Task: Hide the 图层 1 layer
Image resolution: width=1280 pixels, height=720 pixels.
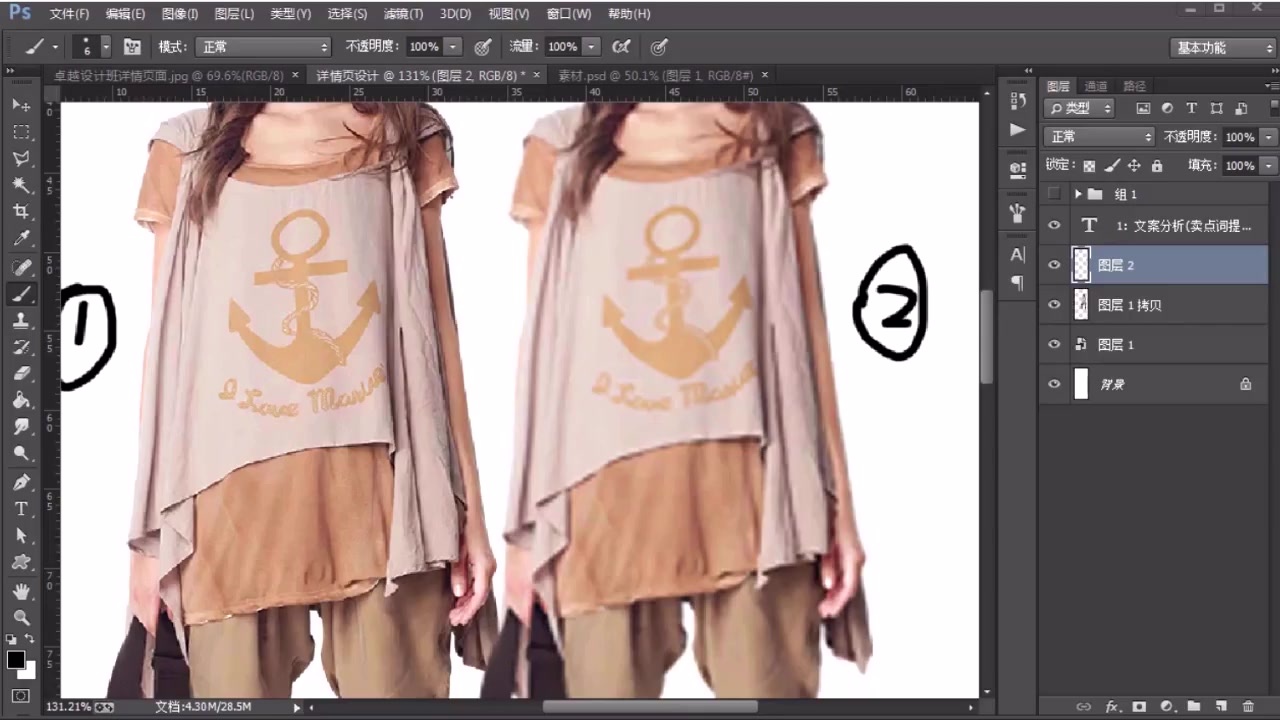Action: coord(1053,345)
